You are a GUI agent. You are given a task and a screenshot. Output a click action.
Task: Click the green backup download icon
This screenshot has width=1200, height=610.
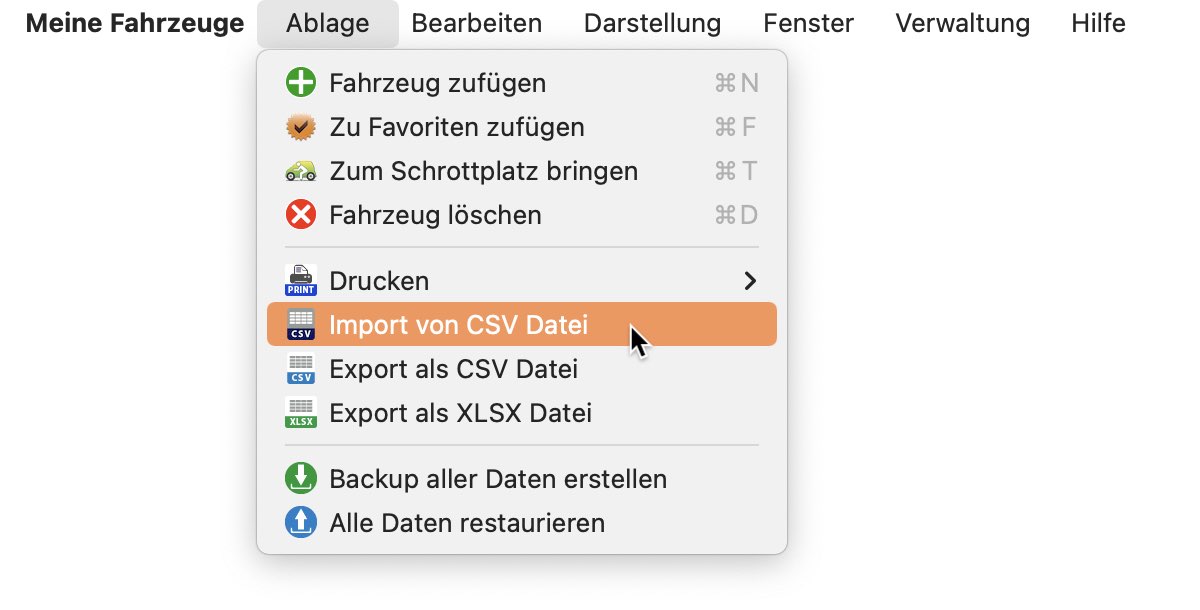[x=301, y=479]
